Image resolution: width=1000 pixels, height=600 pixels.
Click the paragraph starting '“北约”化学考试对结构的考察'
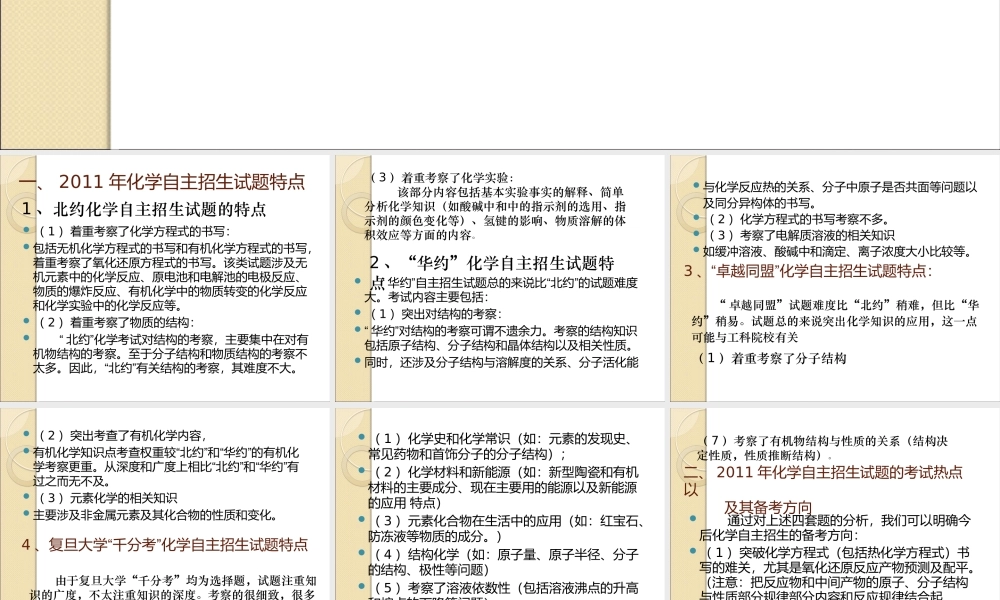171,354
